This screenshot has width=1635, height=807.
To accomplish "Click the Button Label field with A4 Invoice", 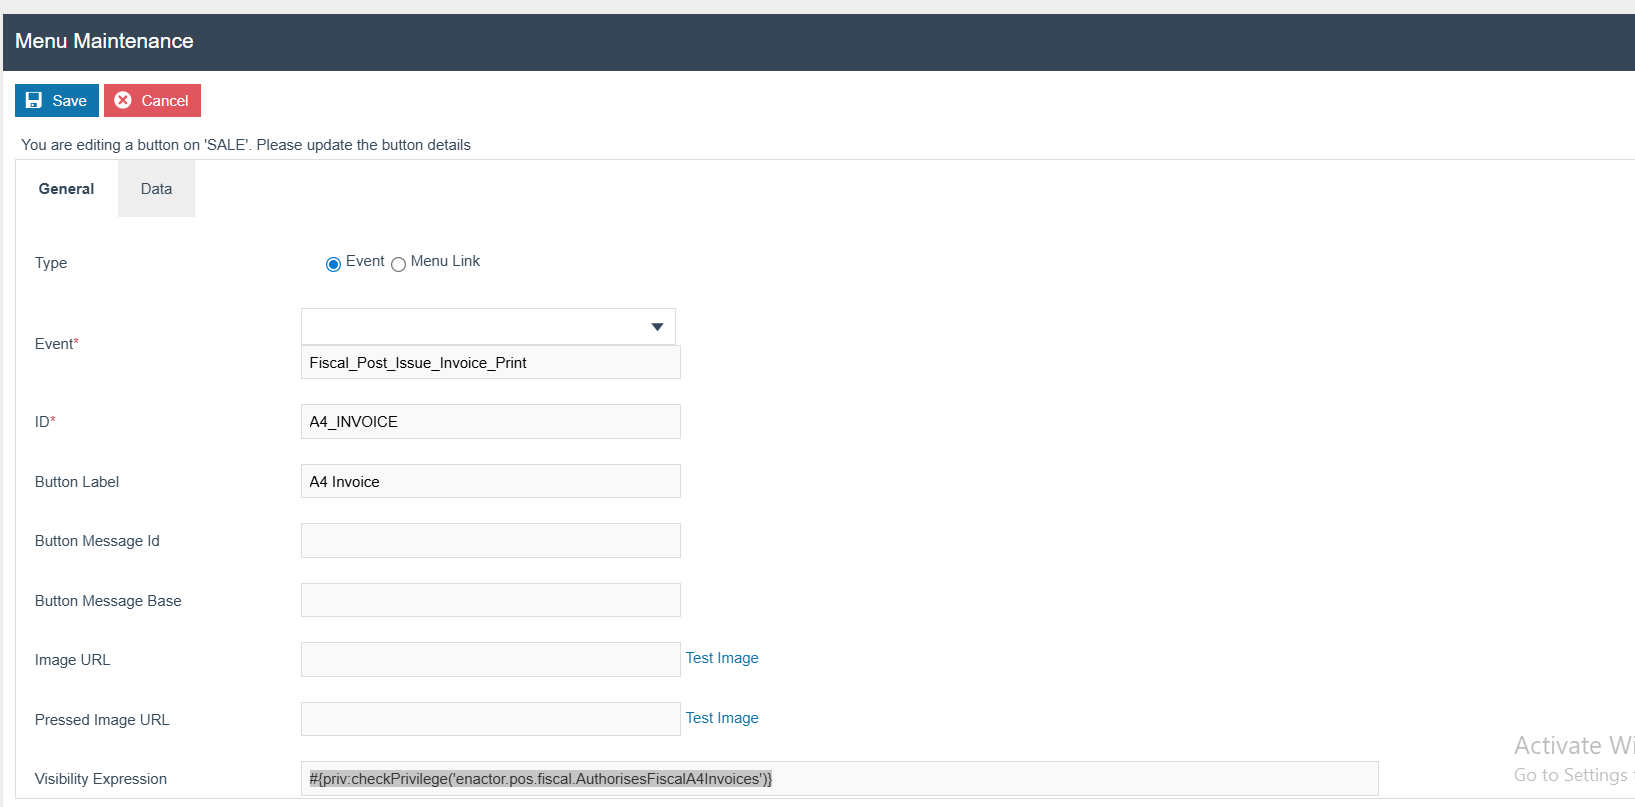I will (x=490, y=482).
